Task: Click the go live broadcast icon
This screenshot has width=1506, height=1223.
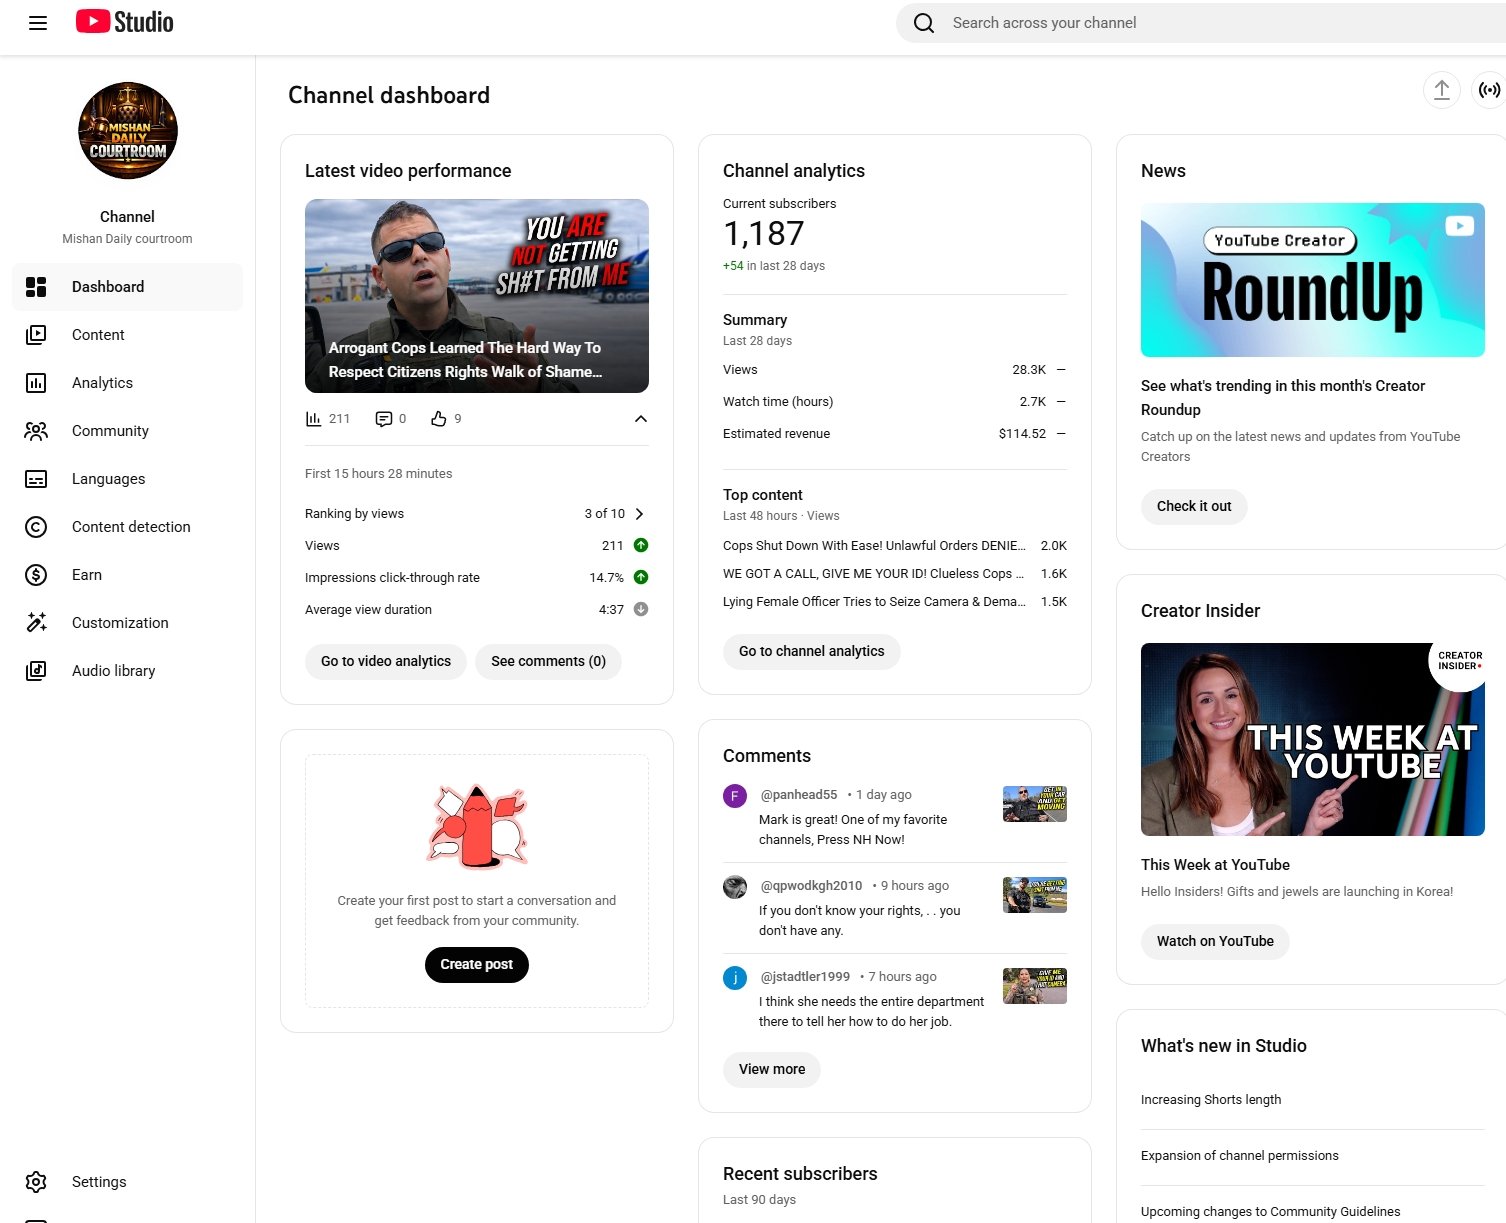Action: [1489, 90]
